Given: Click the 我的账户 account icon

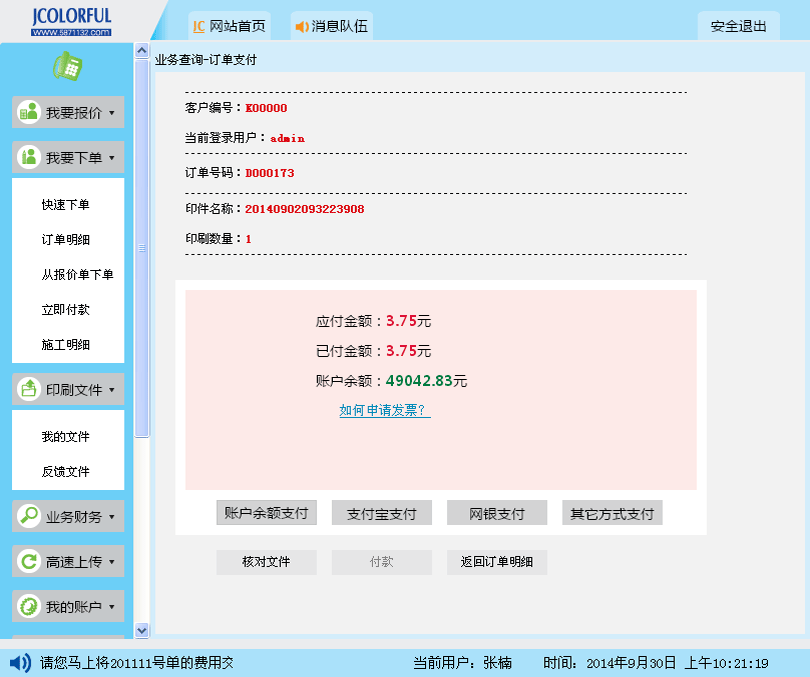Looking at the screenshot, I should [29, 606].
